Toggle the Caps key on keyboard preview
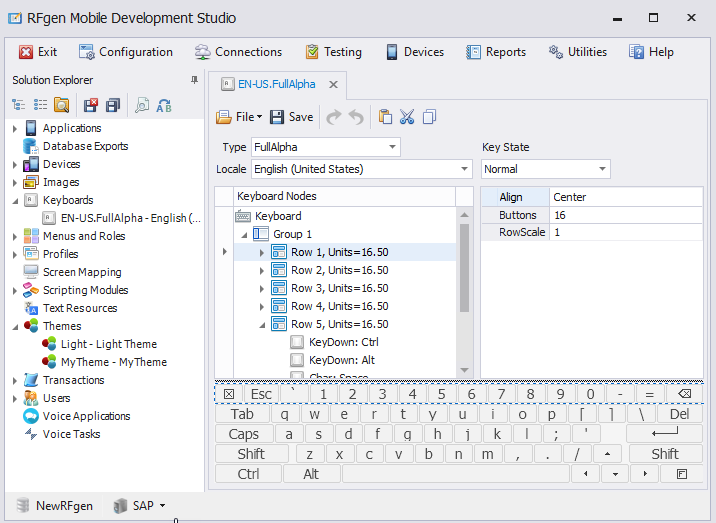This screenshot has width=716, height=523. 244,434
